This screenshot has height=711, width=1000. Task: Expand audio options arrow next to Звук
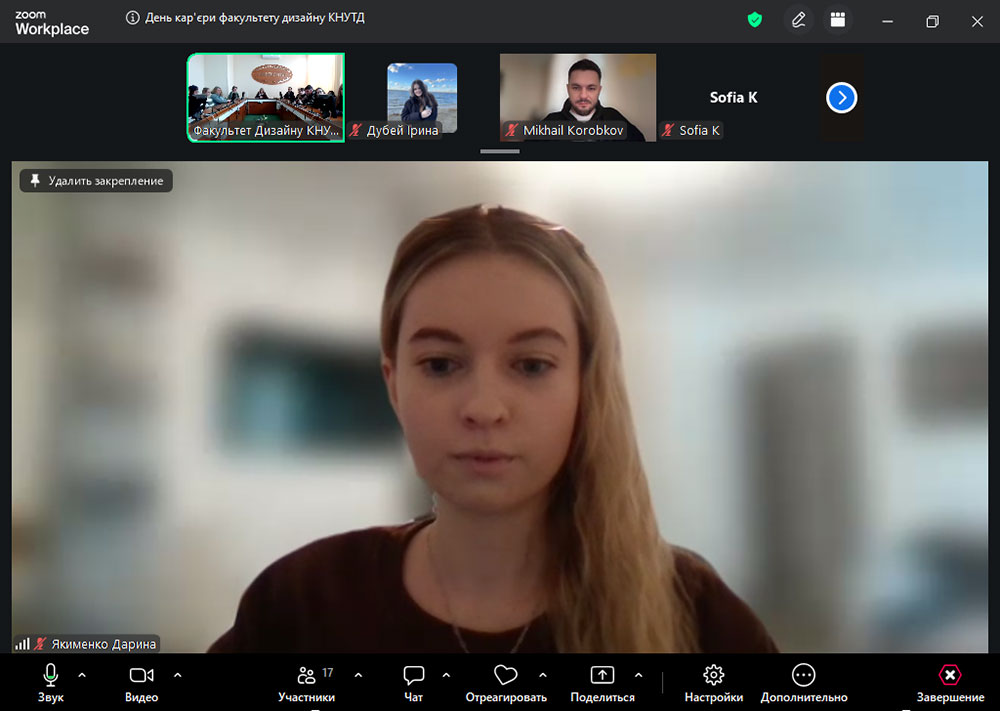[82, 675]
